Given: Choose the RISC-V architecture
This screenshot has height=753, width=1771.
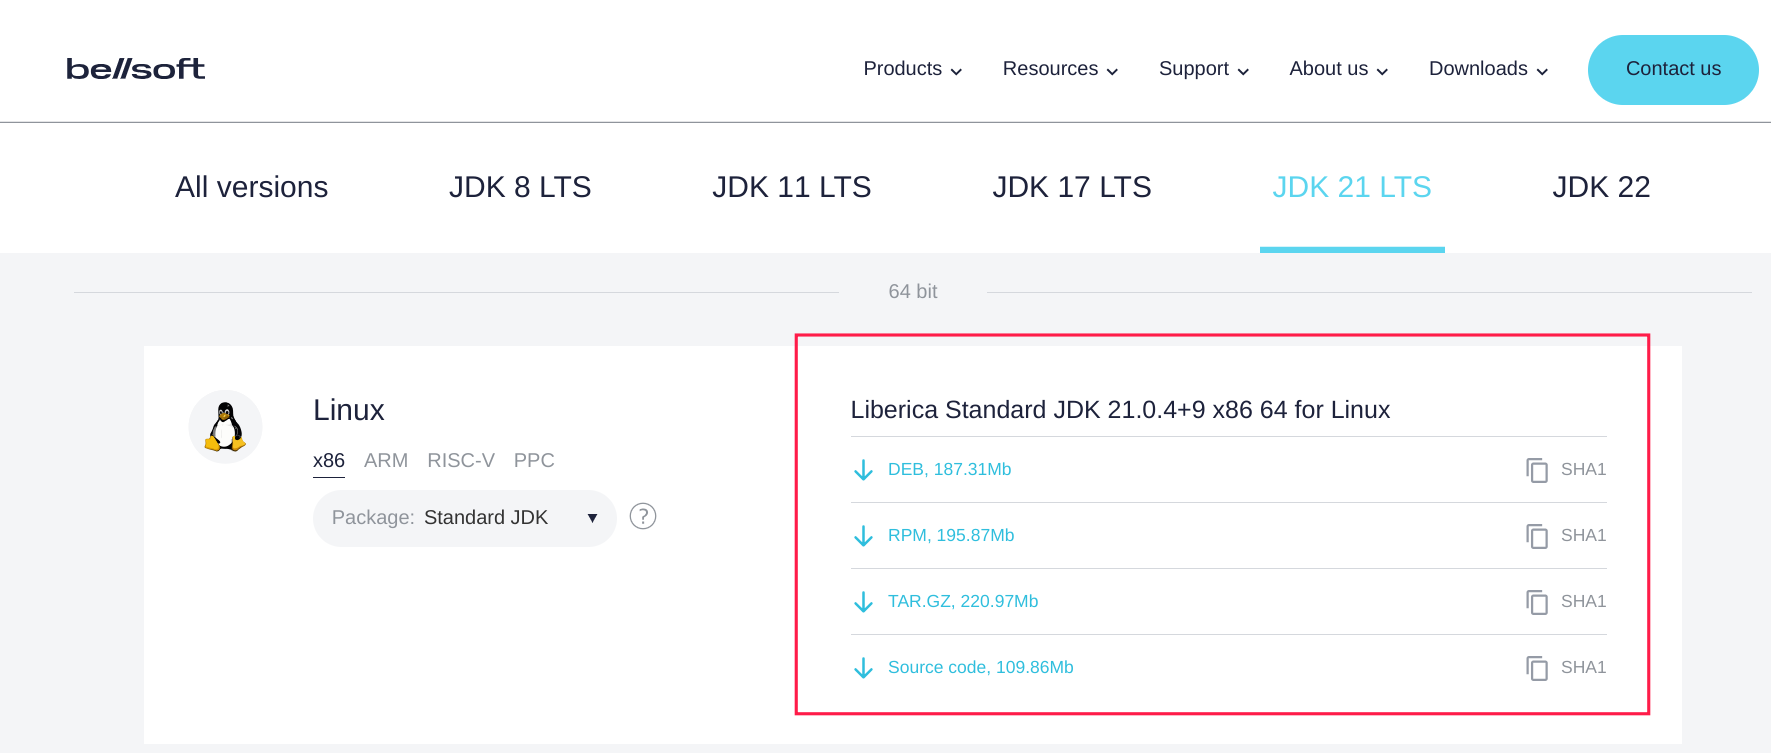Looking at the screenshot, I should pos(461,460).
